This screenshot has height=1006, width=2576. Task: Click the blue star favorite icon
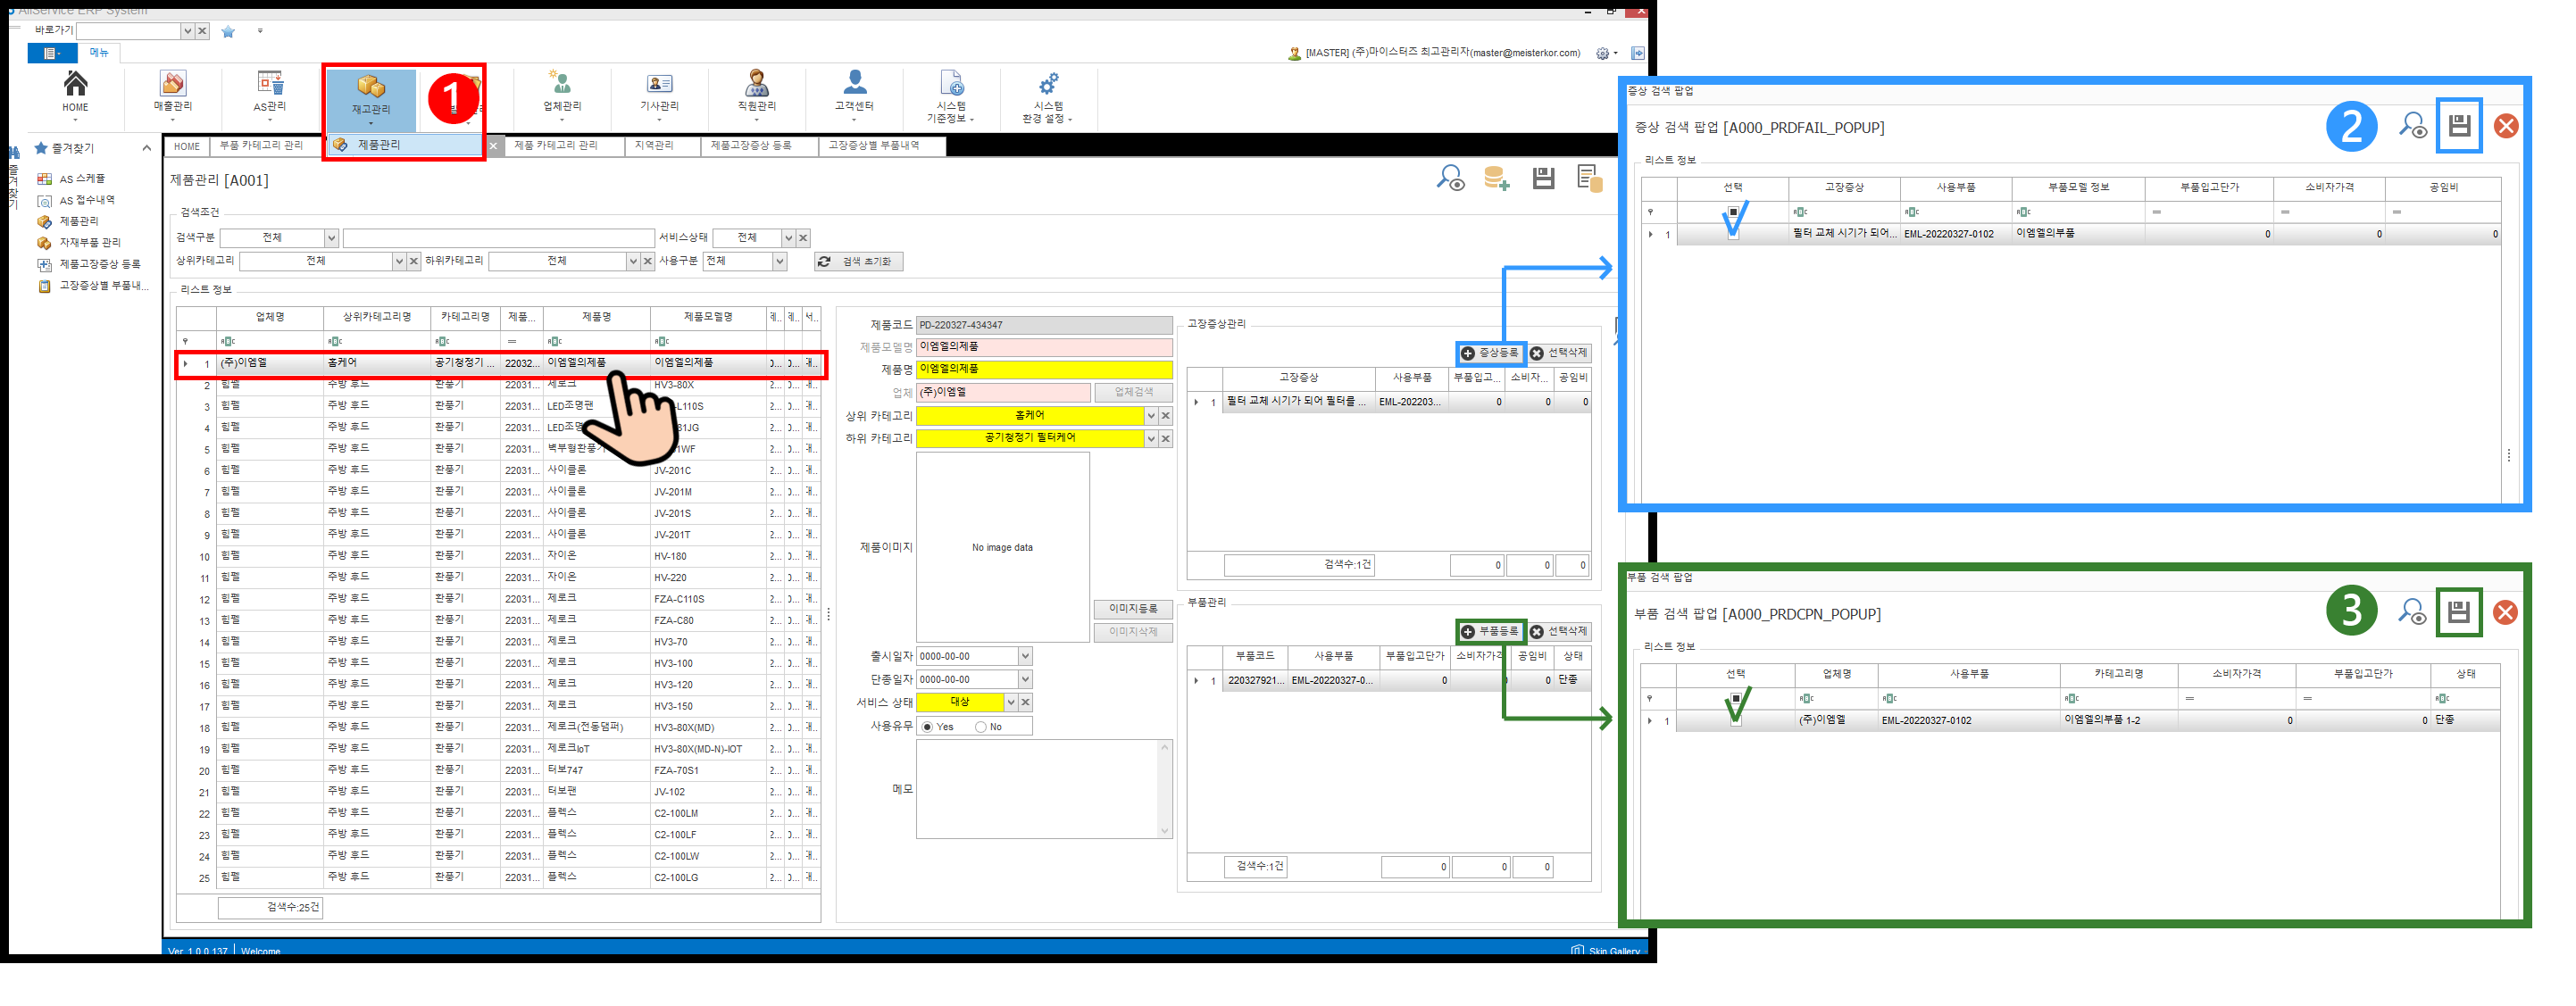228,31
